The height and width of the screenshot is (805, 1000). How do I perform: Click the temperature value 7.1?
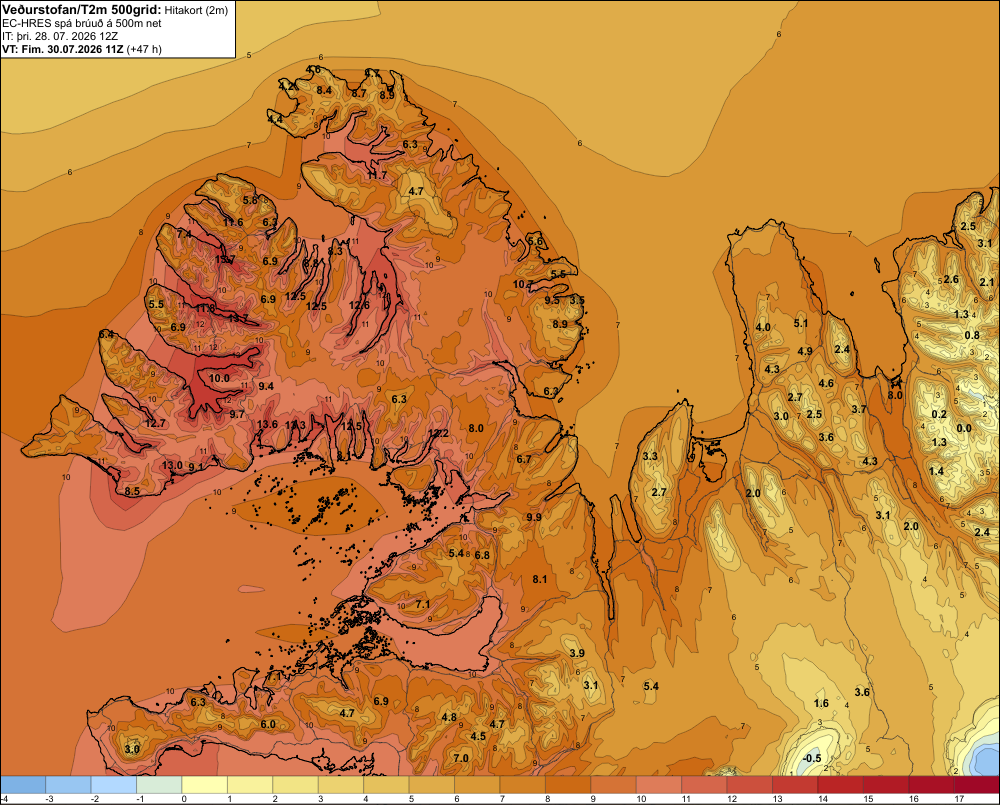(422, 603)
